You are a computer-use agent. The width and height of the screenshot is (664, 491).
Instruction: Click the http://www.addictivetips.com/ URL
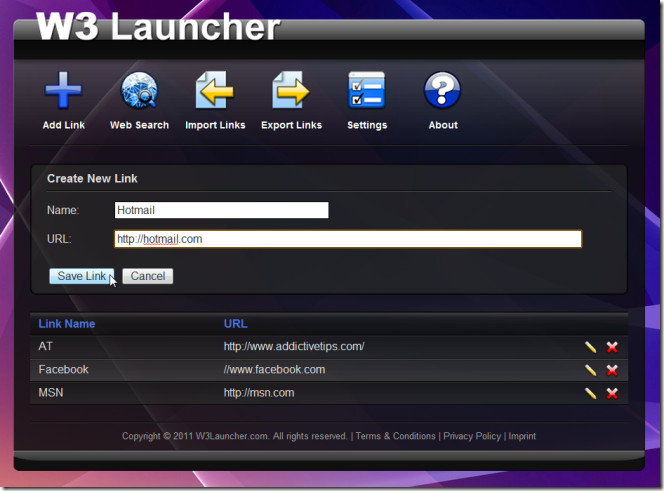tap(294, 347)
